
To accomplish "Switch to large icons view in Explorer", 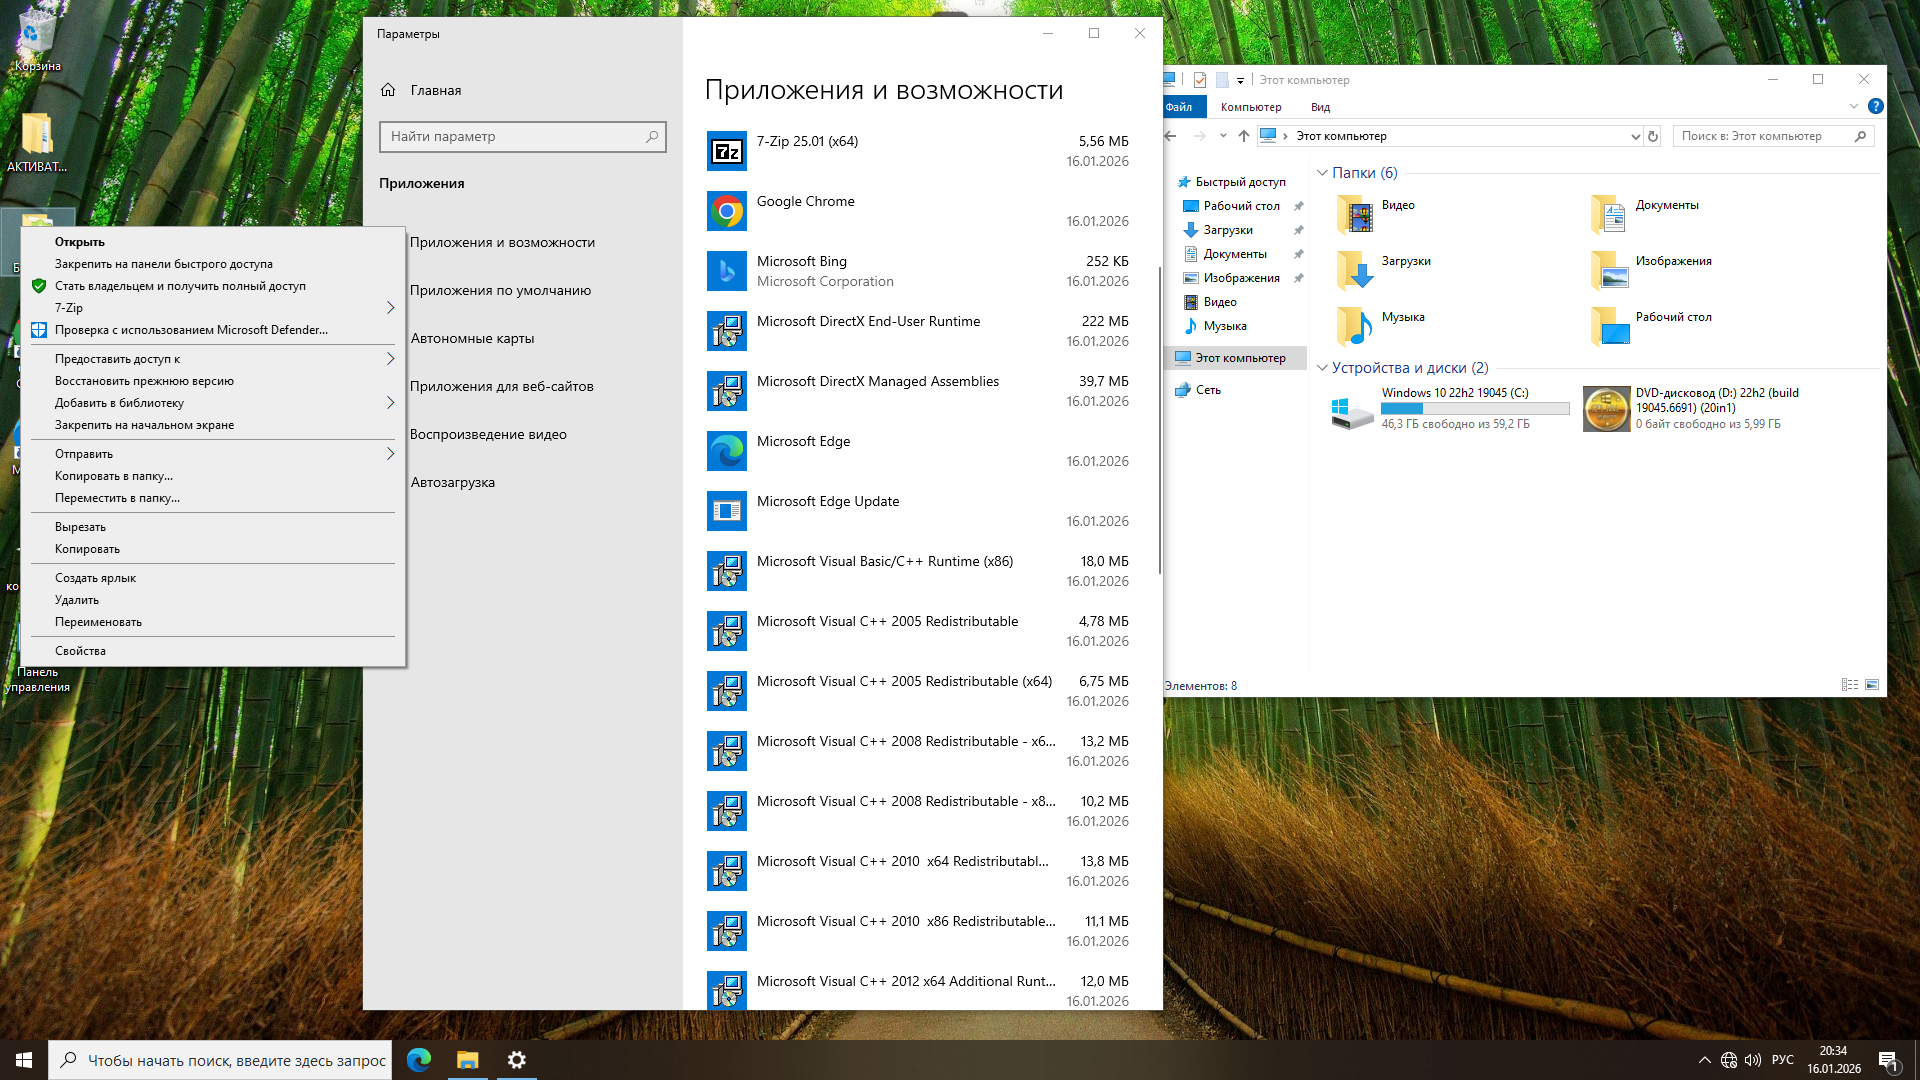I will (x=1872, y=685).
